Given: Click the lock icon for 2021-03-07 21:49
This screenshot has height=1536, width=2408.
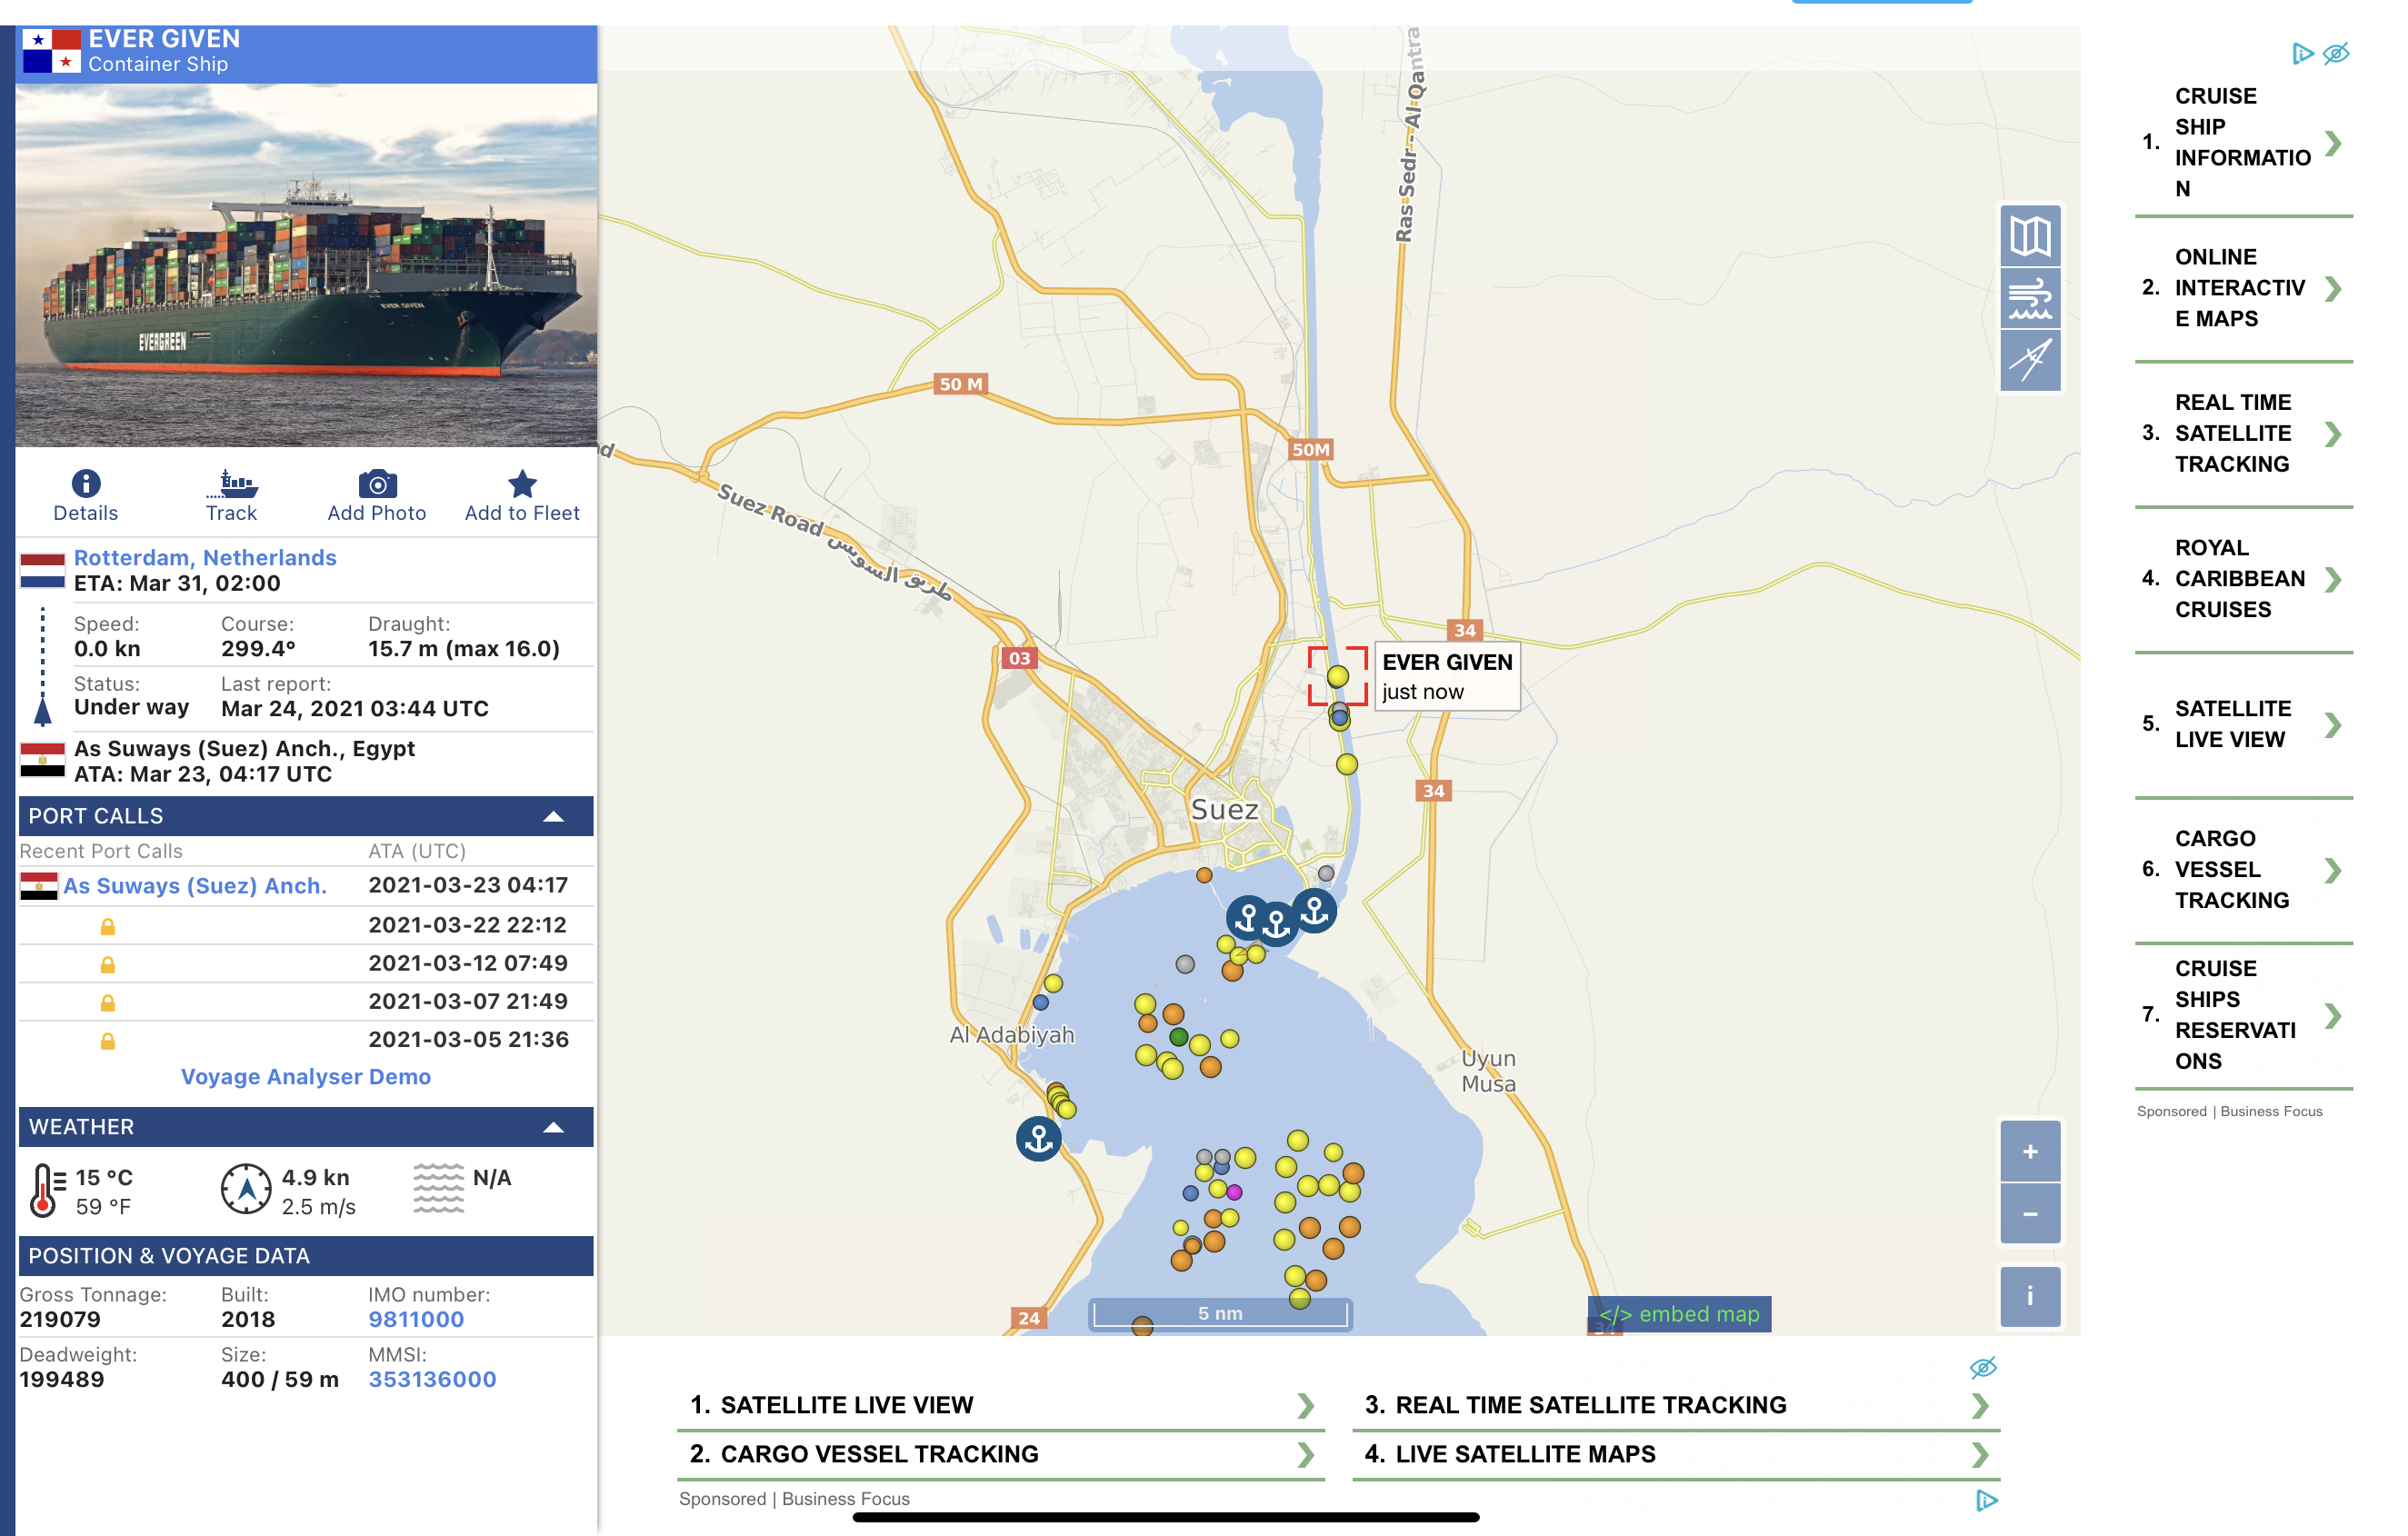Looking at the screenshot, I should pos(107,1003).
